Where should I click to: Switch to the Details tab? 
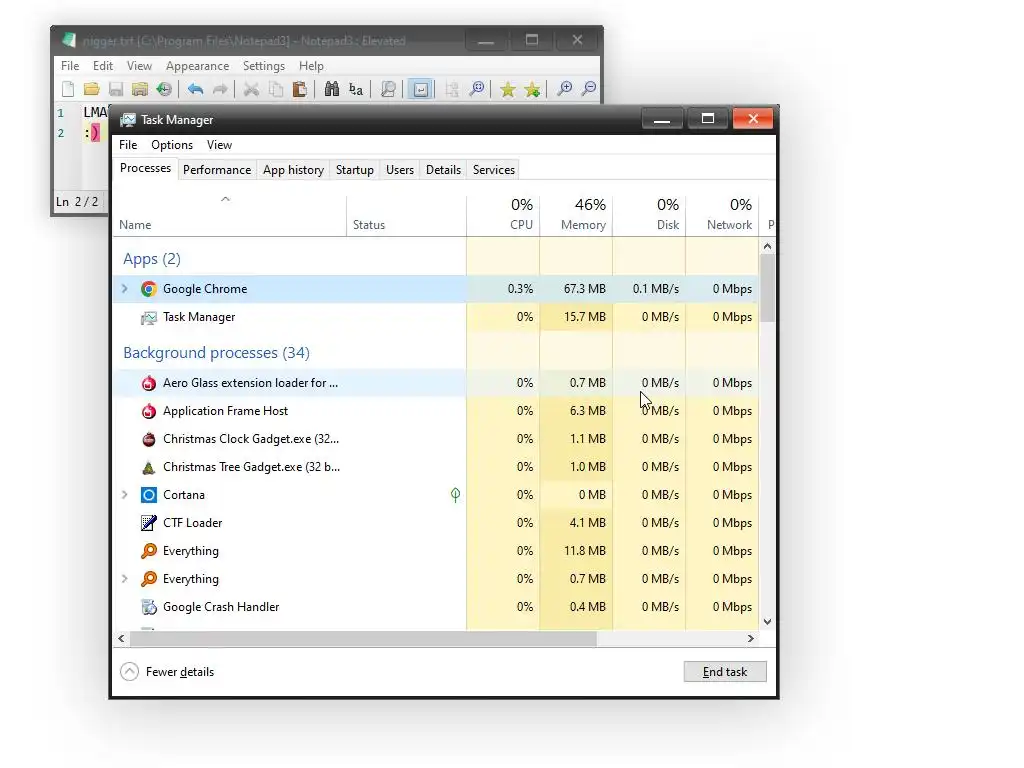[x=443, y=170]
